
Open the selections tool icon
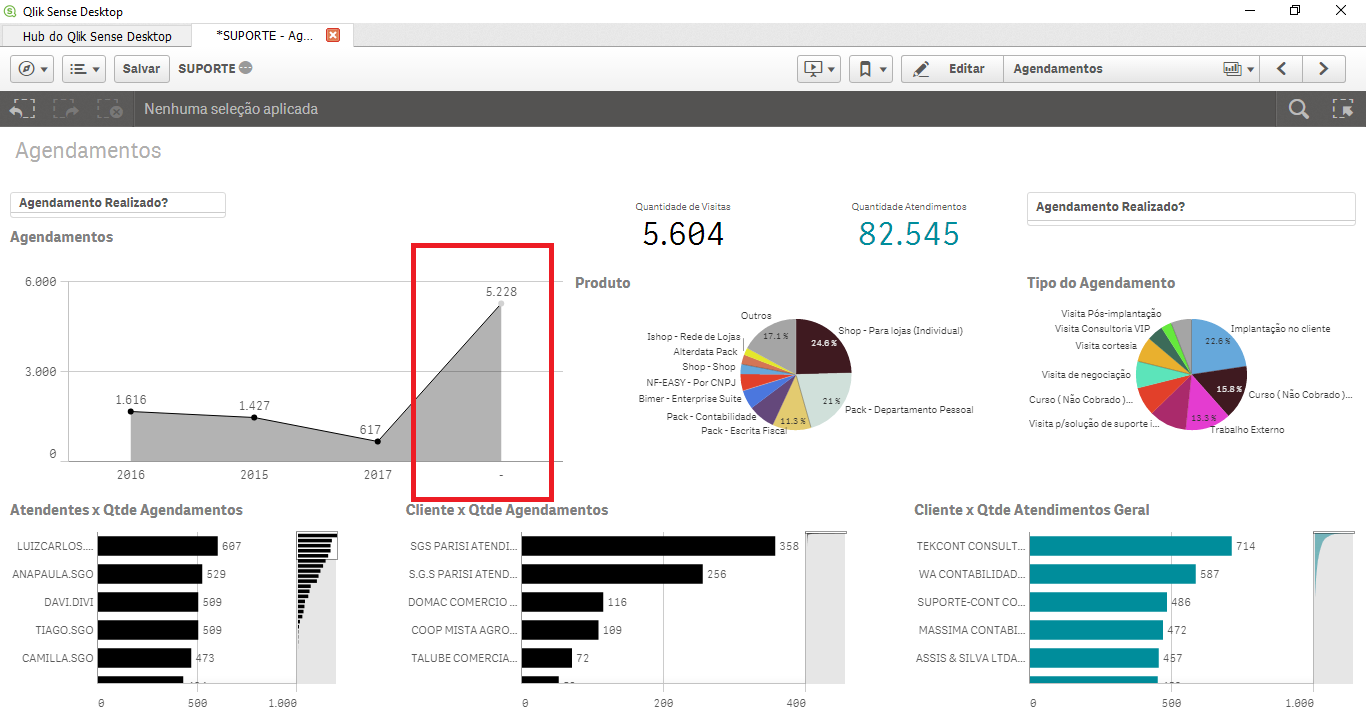point(1342,109)
